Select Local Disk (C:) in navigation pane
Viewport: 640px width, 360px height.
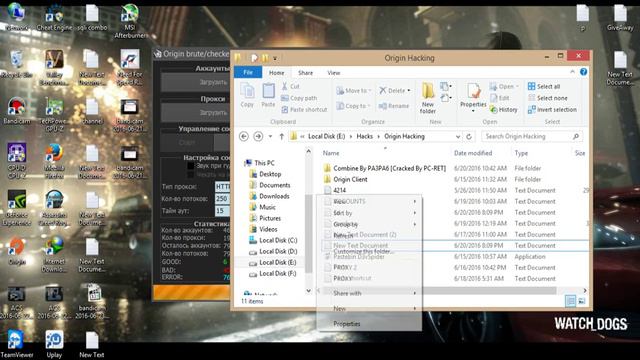[x=278, y=240]
